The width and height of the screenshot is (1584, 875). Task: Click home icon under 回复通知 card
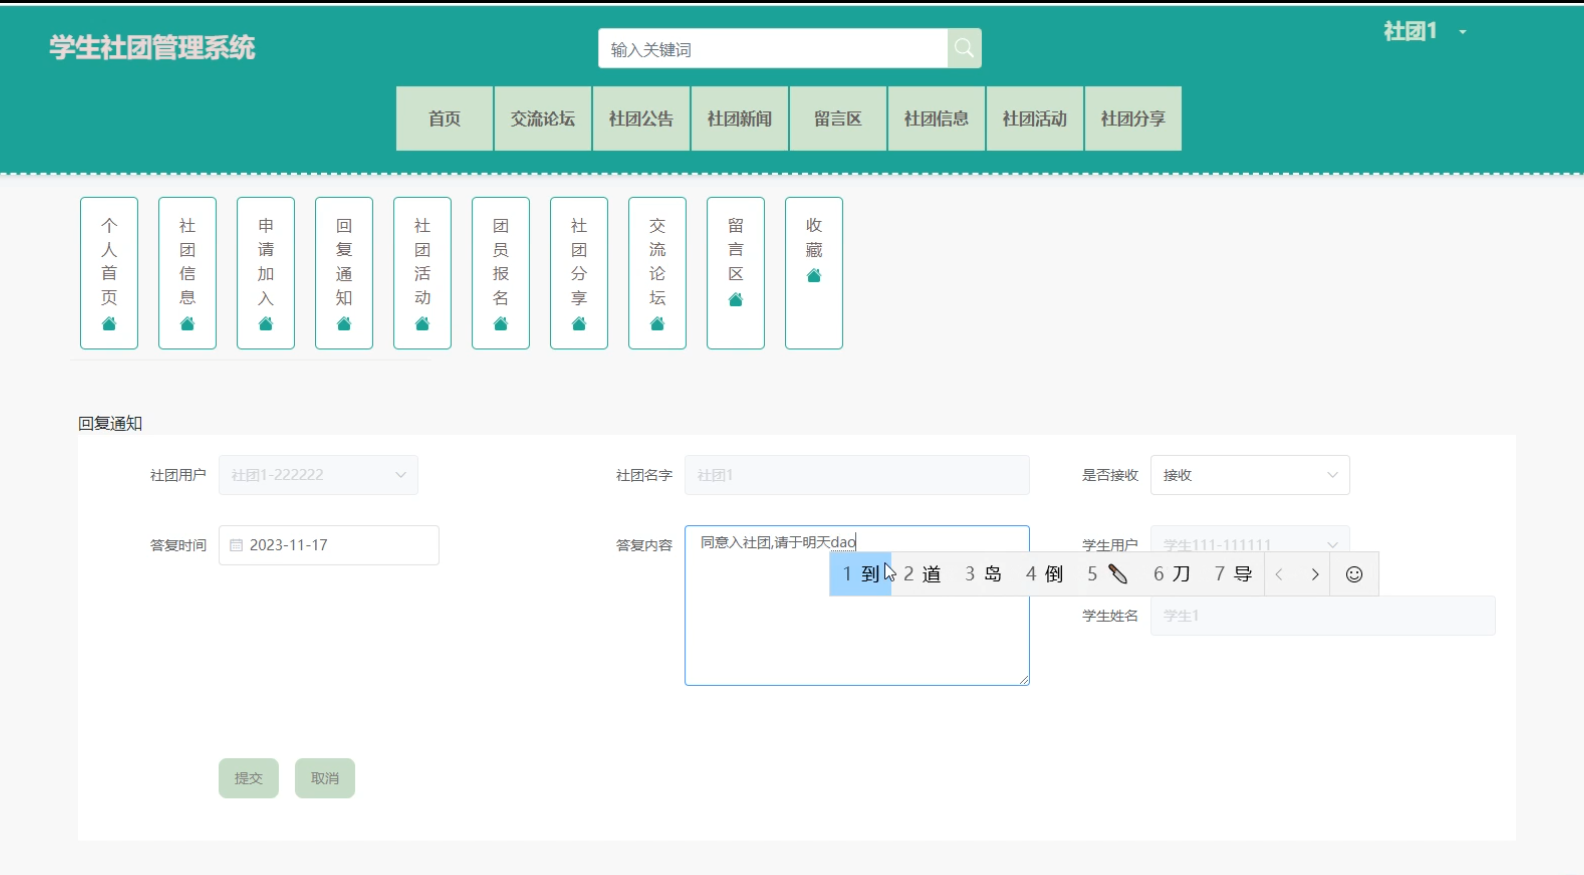pos(344,324)
